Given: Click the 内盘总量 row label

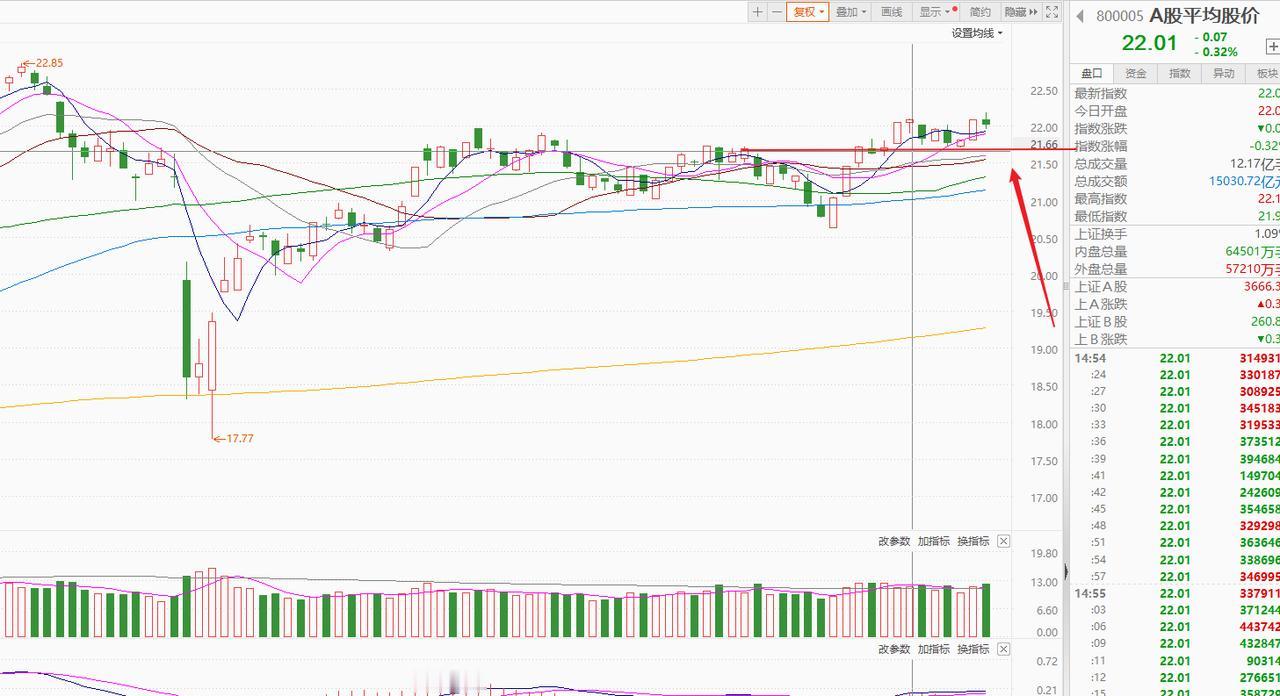Looking at the screenshot, I should [1101, 252].
